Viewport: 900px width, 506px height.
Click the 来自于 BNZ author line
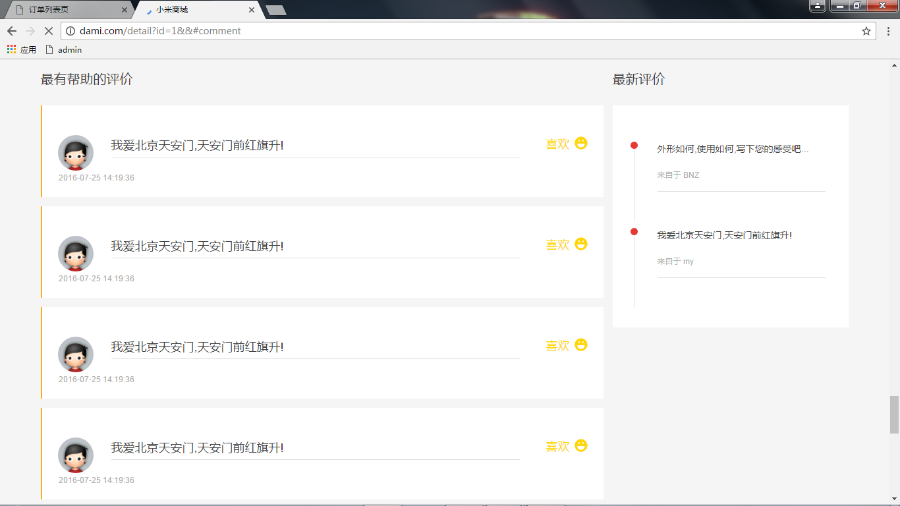[678, 175]
